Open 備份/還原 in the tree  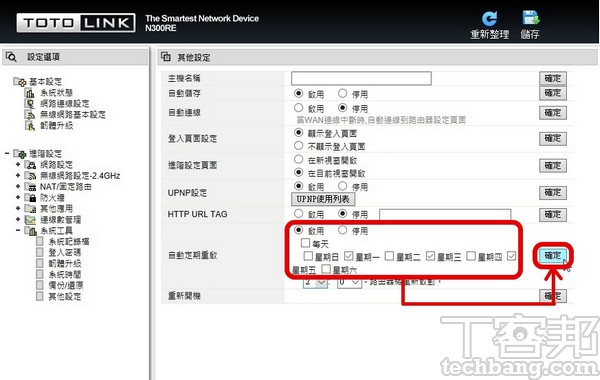tap(65, 285)
